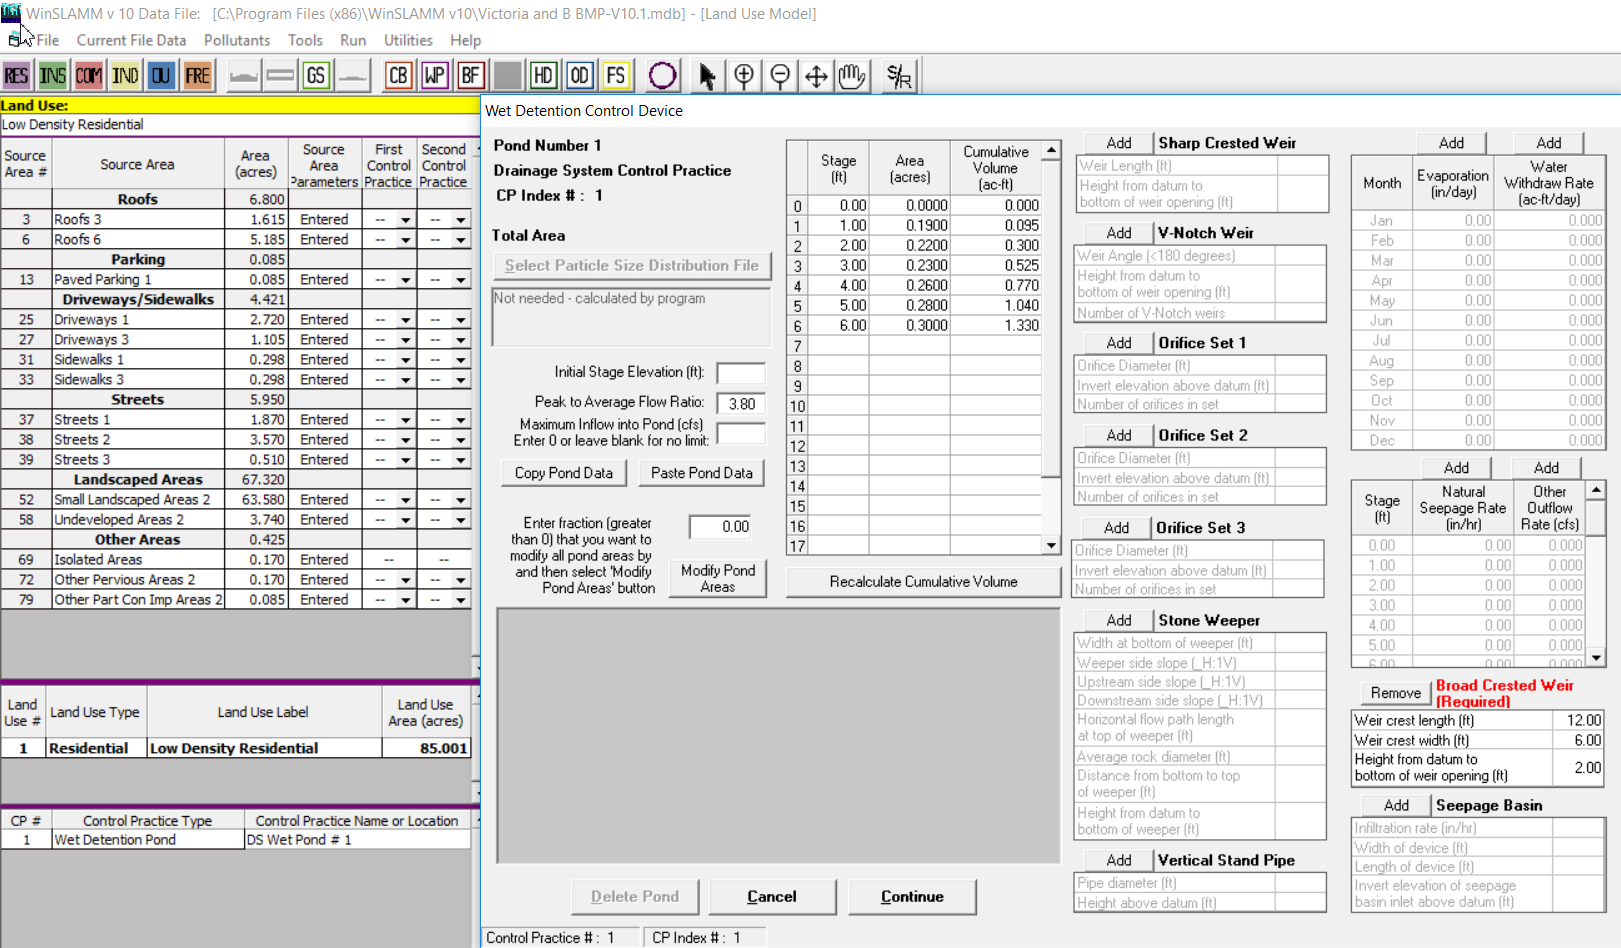The image size is (1621, 948).
Task: Select the RES residential land use tool
Action: pyautogui.click(x=16, y=75)
